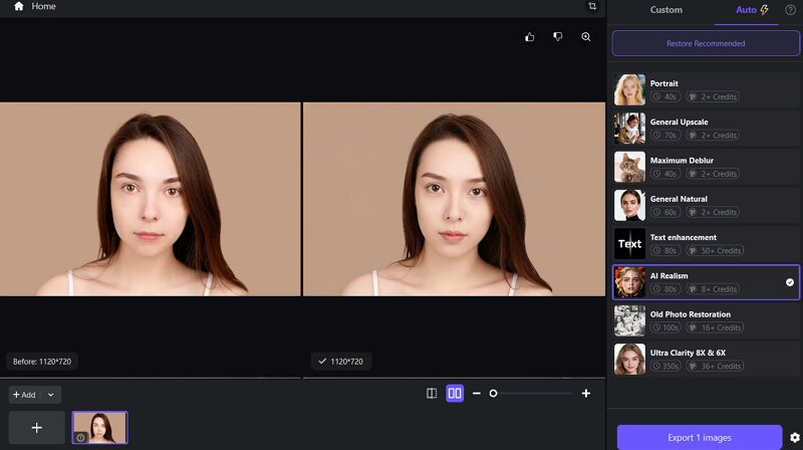Viewport: 803px width, 450px height.
Task: Select the Portrait model
Action: (706, 90)
